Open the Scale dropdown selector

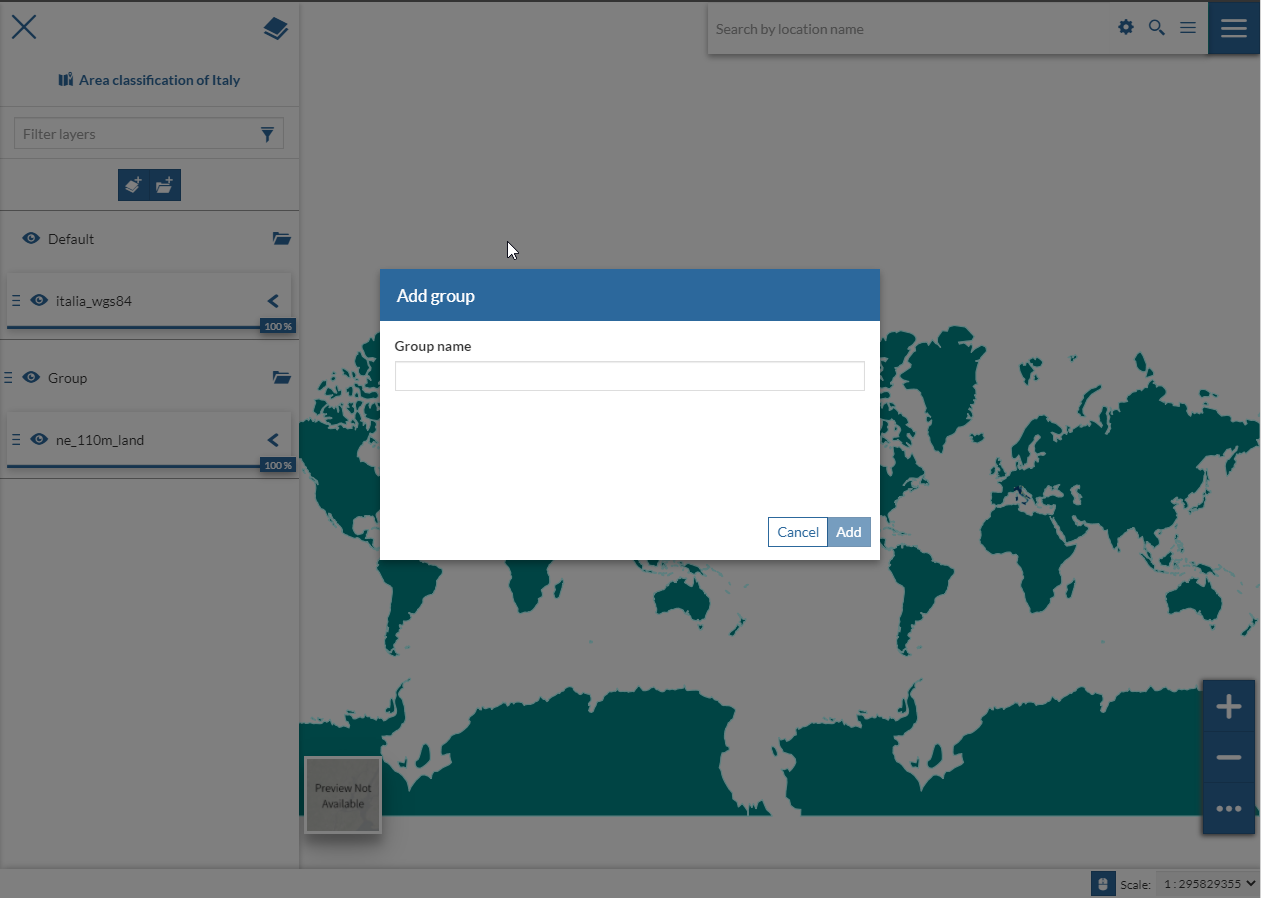(1208, 884)
